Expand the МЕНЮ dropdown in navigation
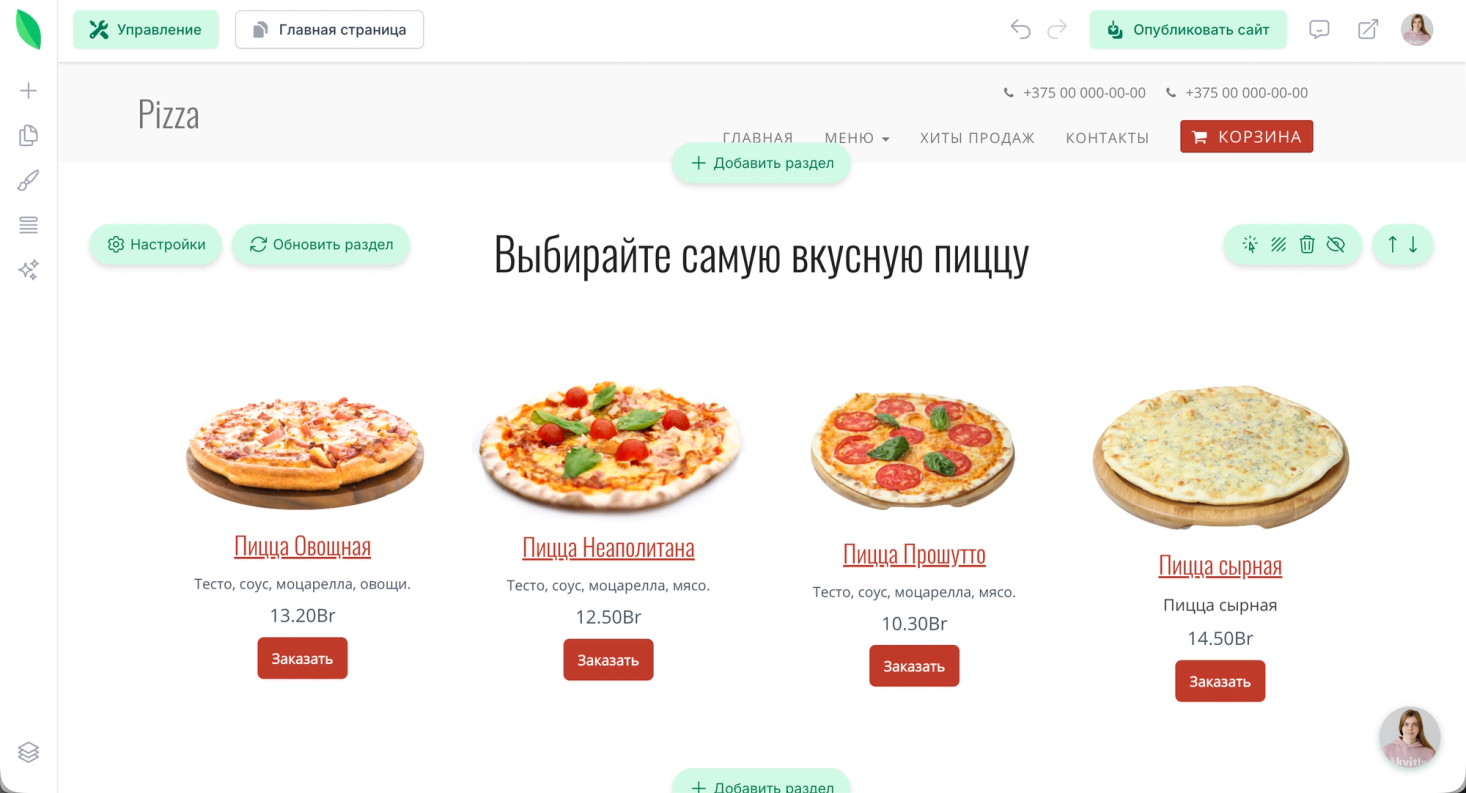The image size is (1466, 793). click(857, 138)
